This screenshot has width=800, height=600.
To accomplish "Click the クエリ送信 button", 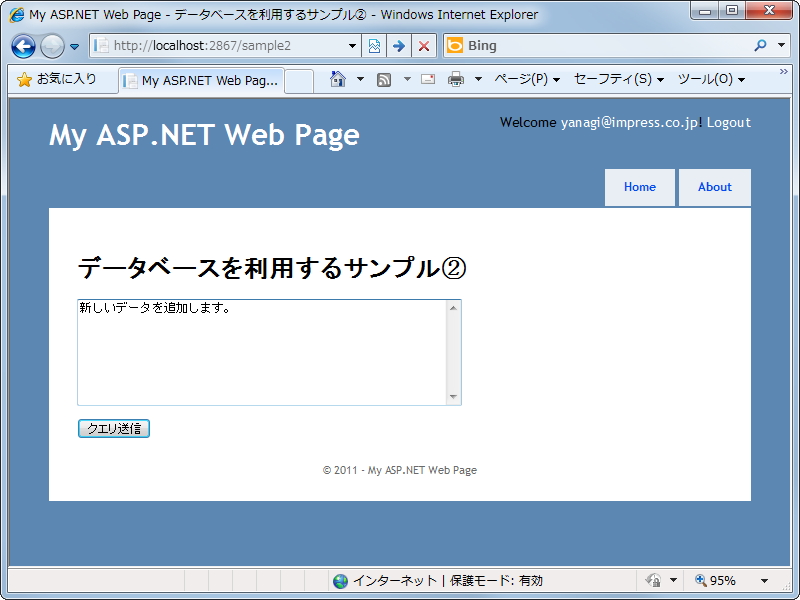I will (x=113, y=428).
